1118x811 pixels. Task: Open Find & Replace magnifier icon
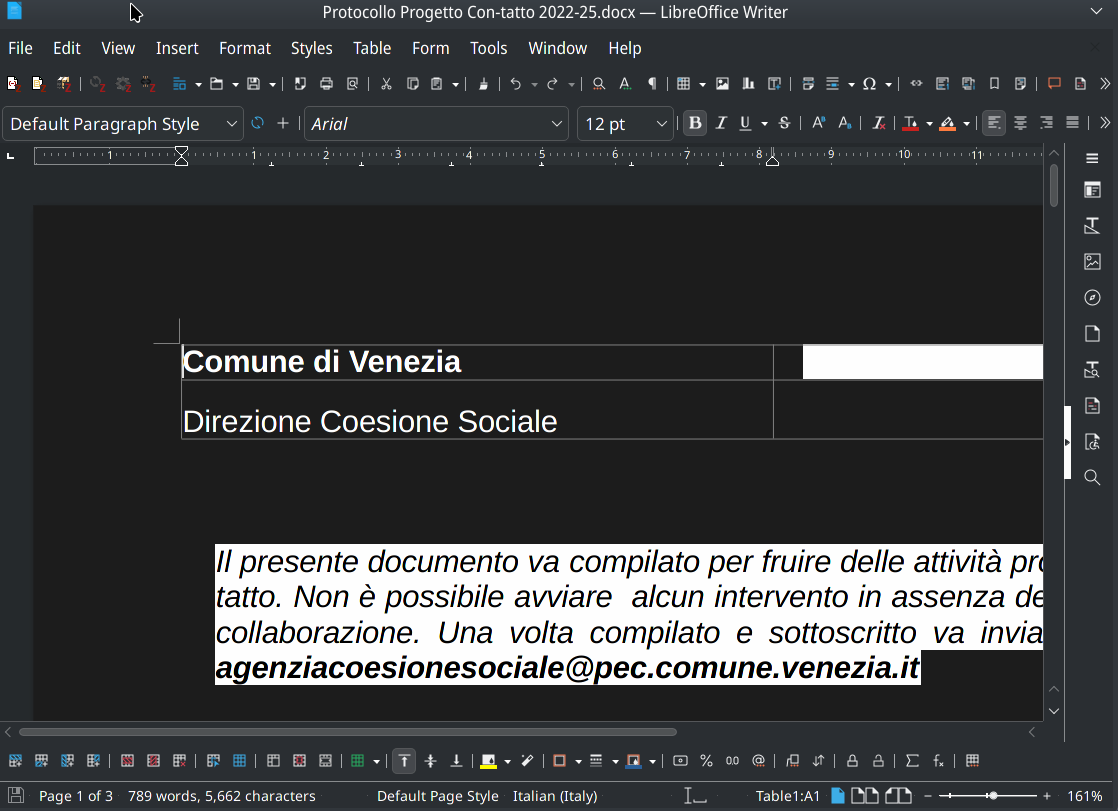(x=599, y=84)
